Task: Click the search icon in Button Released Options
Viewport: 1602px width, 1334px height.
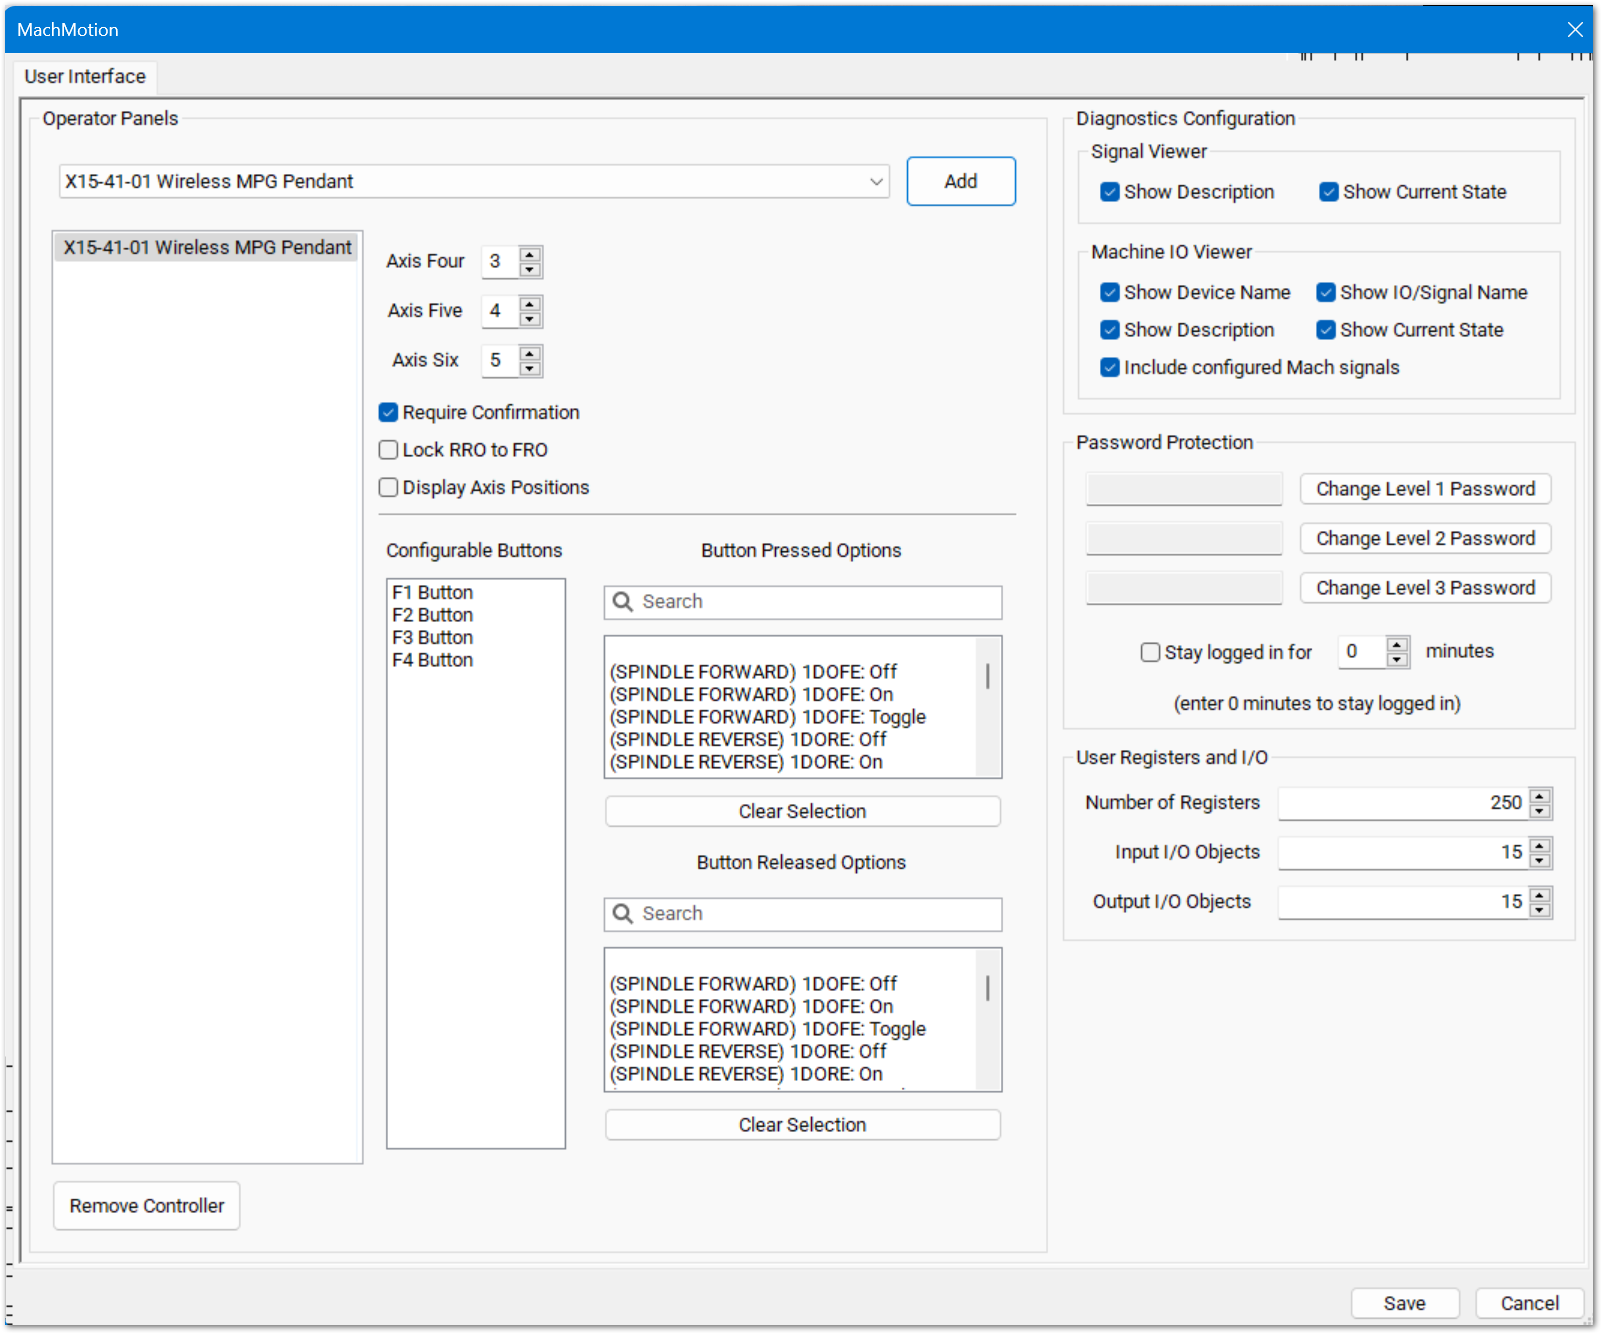Action: pyautogui.click(x=623, y=914)
